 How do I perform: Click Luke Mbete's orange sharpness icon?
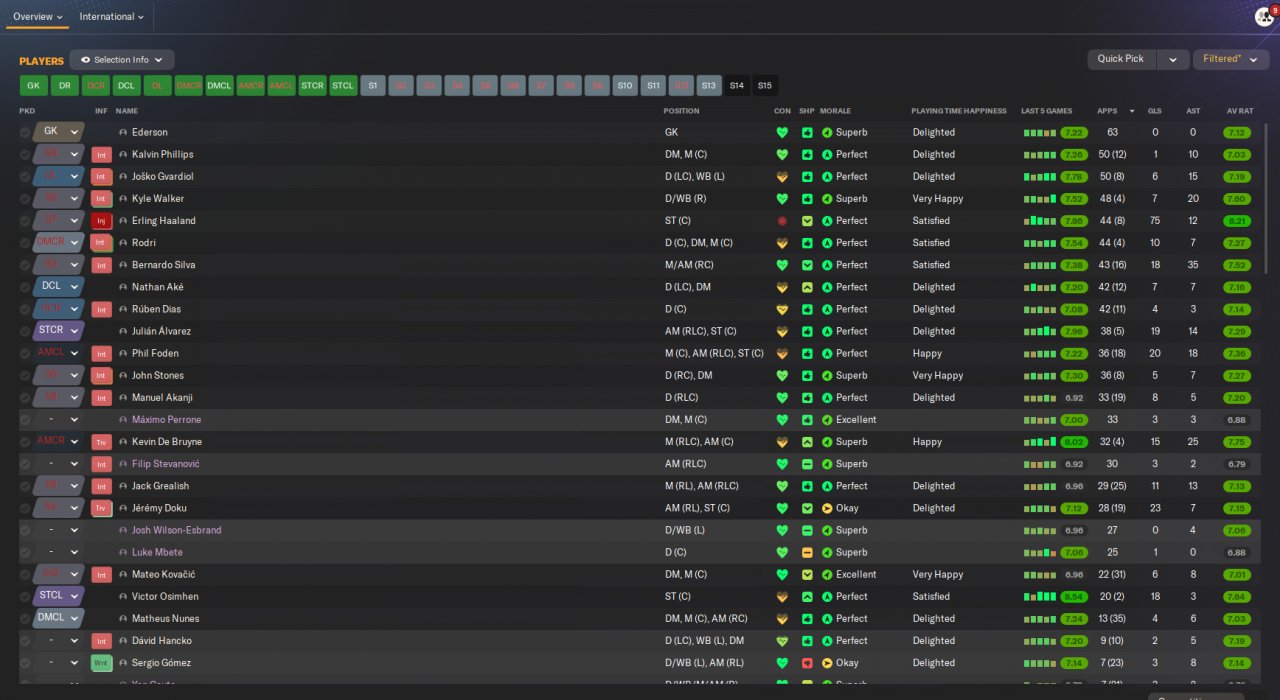[807, 552]
